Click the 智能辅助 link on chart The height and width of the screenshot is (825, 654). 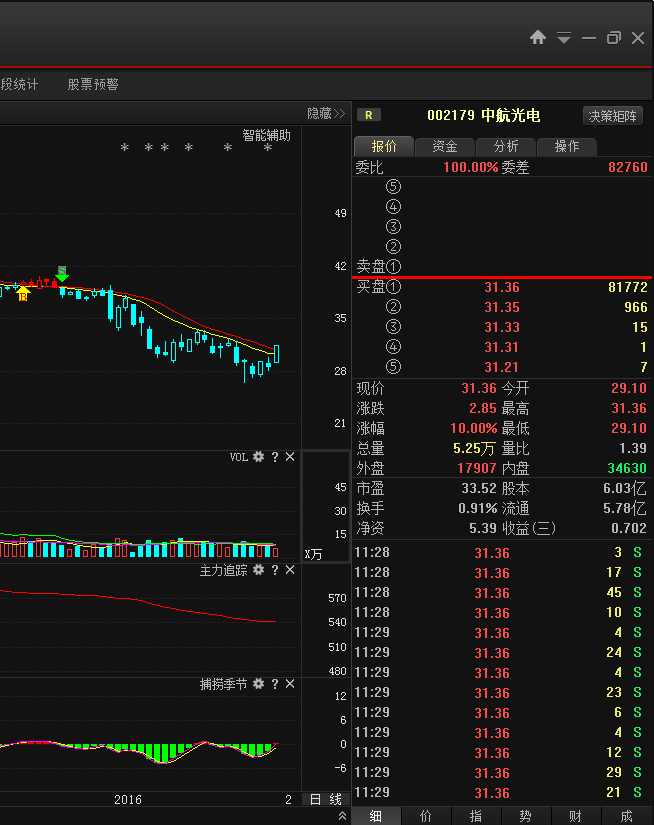(266, 135)
